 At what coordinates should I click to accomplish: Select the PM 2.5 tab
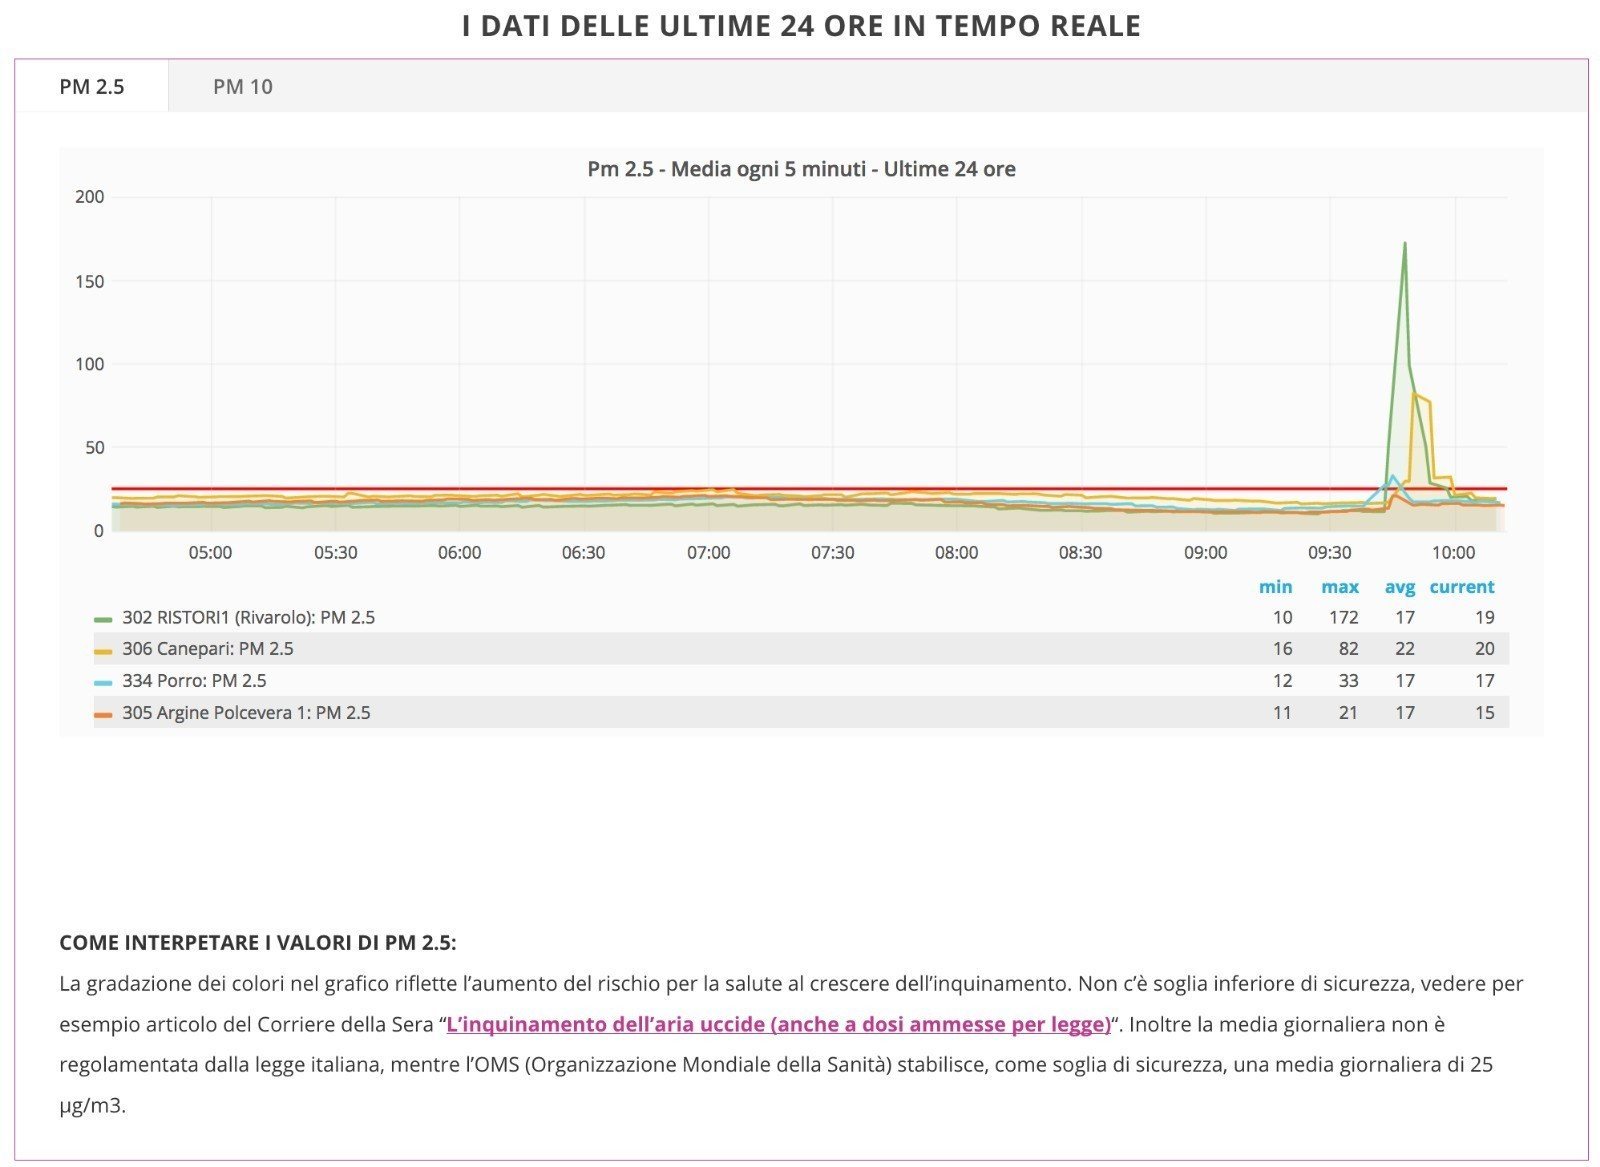pyautogui.click(x=91, y=87)
